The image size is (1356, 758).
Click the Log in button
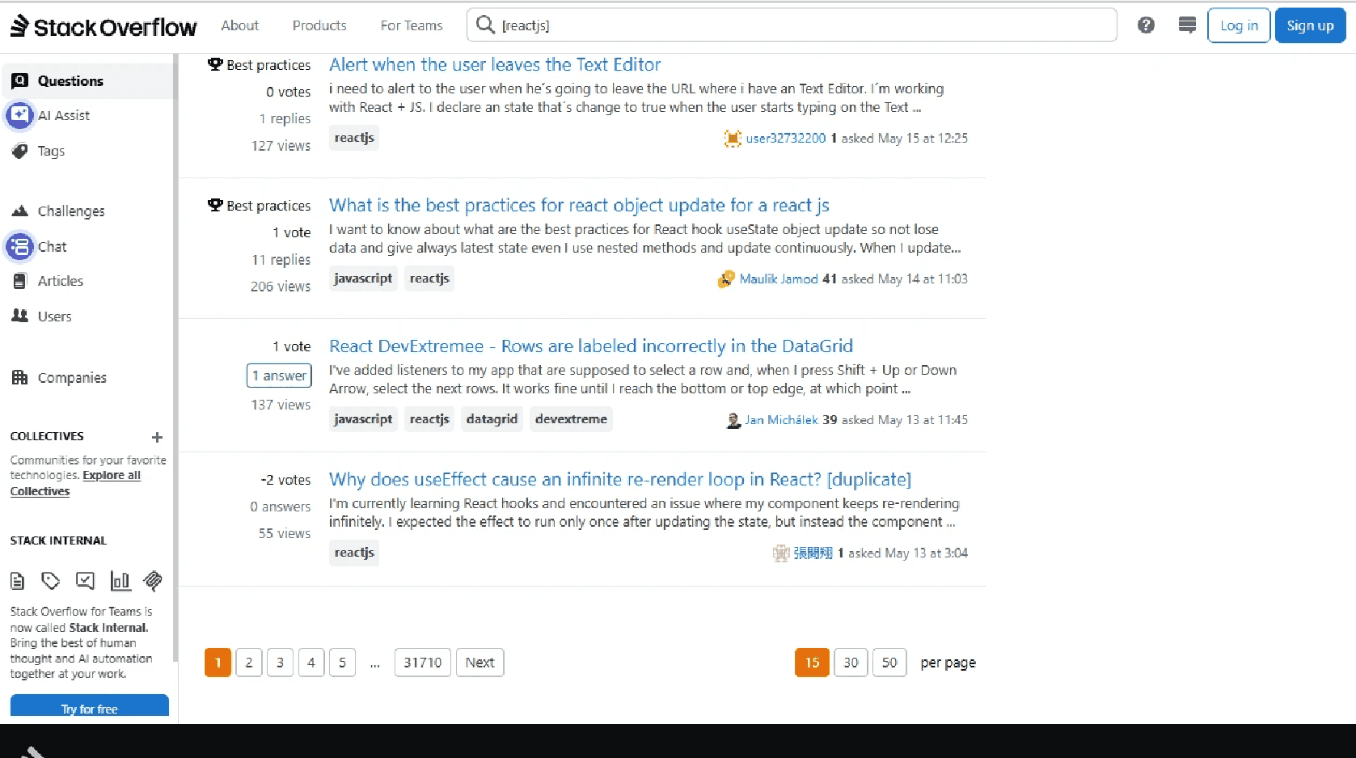tap(1239, 25)
